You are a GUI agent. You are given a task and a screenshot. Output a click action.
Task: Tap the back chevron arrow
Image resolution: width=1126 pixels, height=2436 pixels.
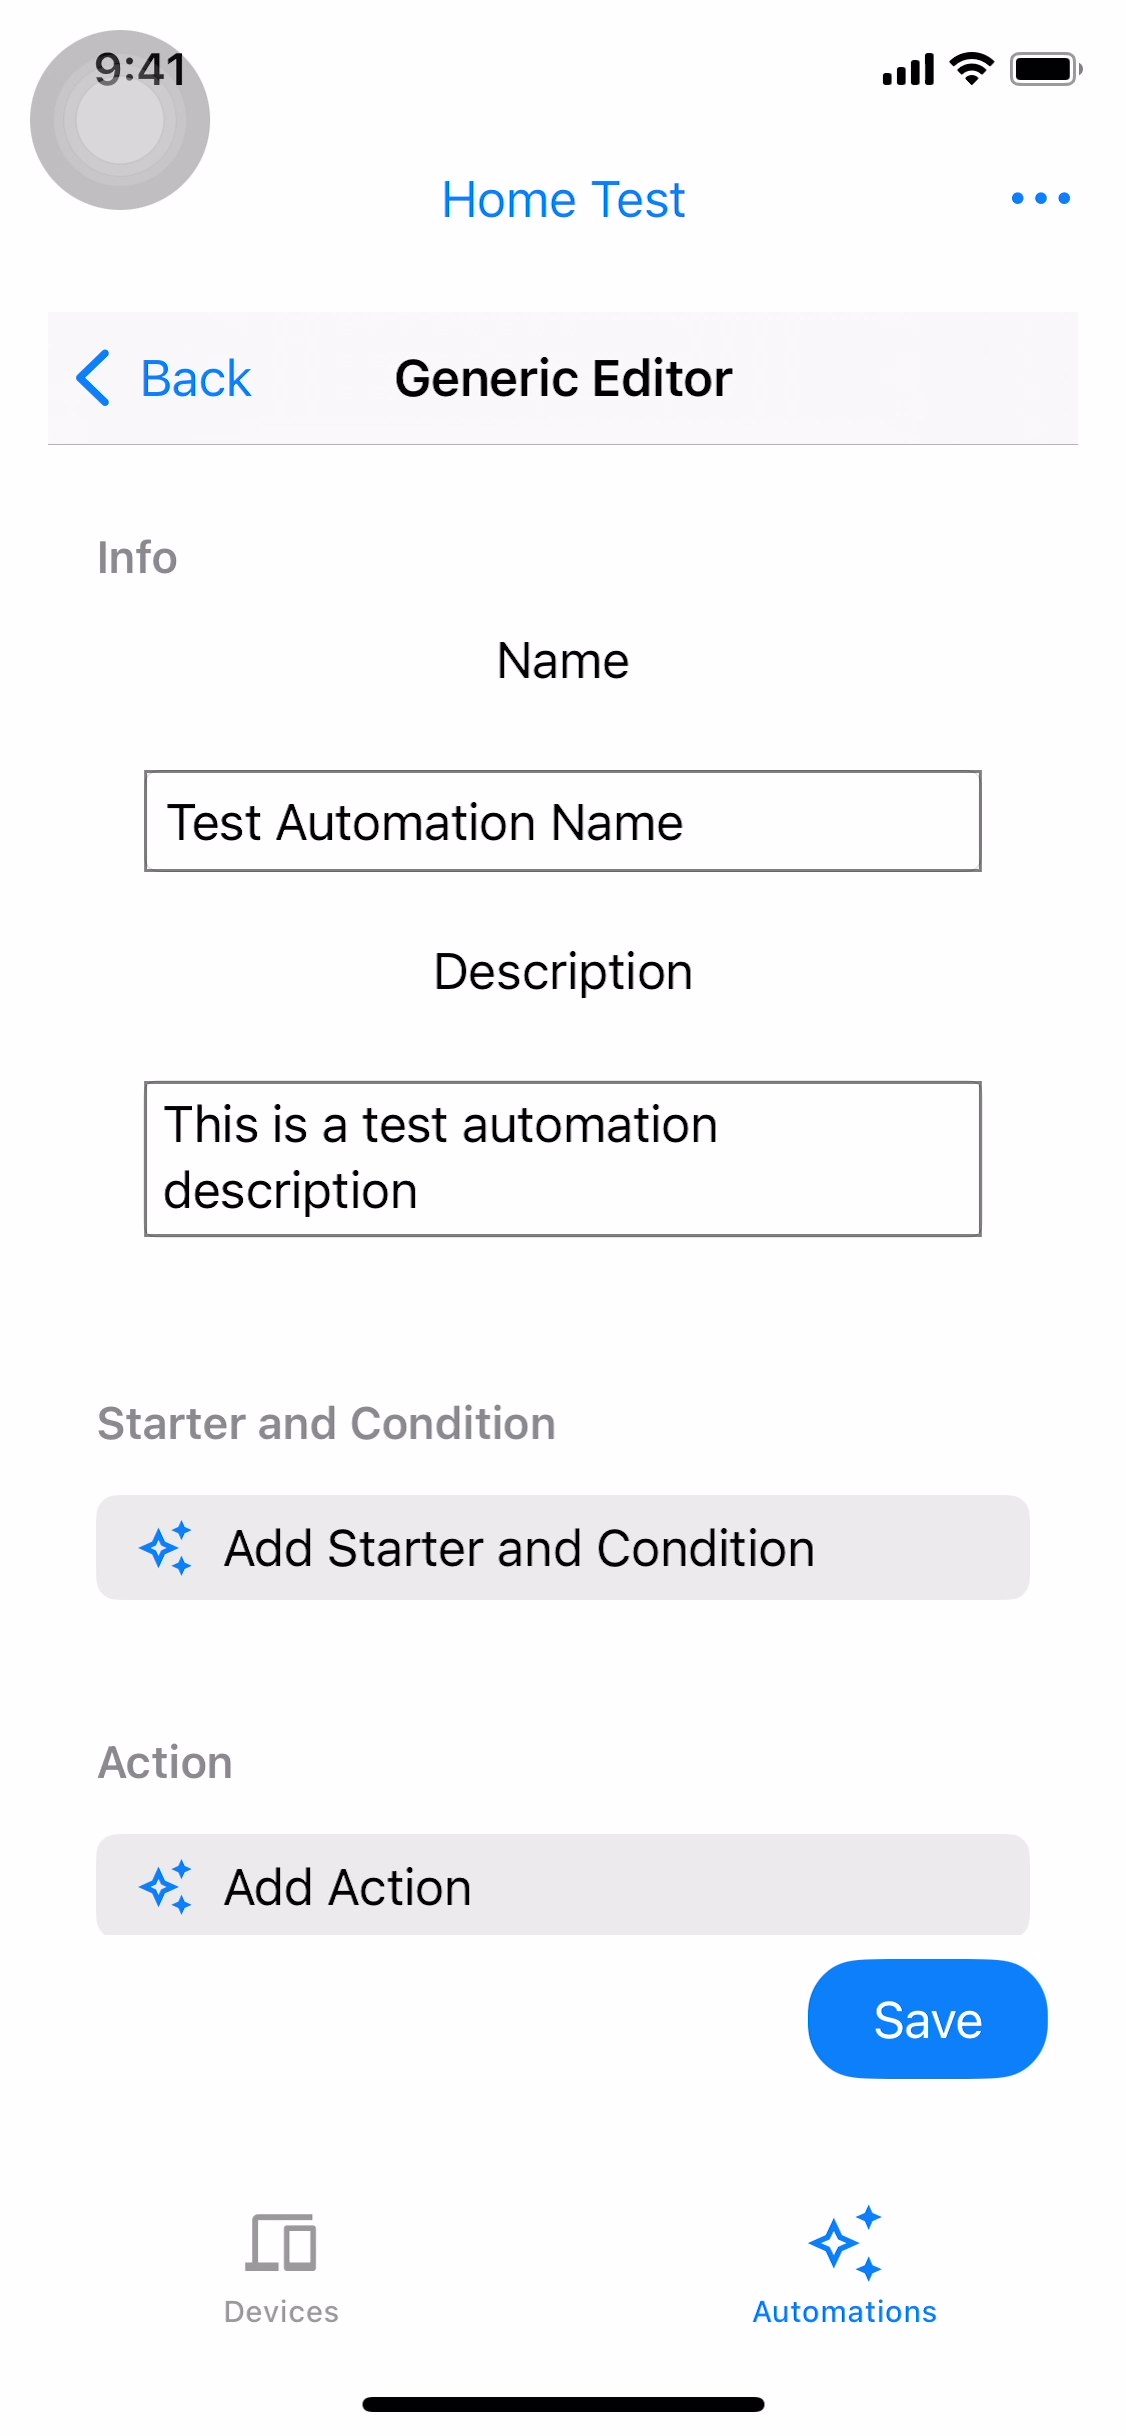(93, 378)
